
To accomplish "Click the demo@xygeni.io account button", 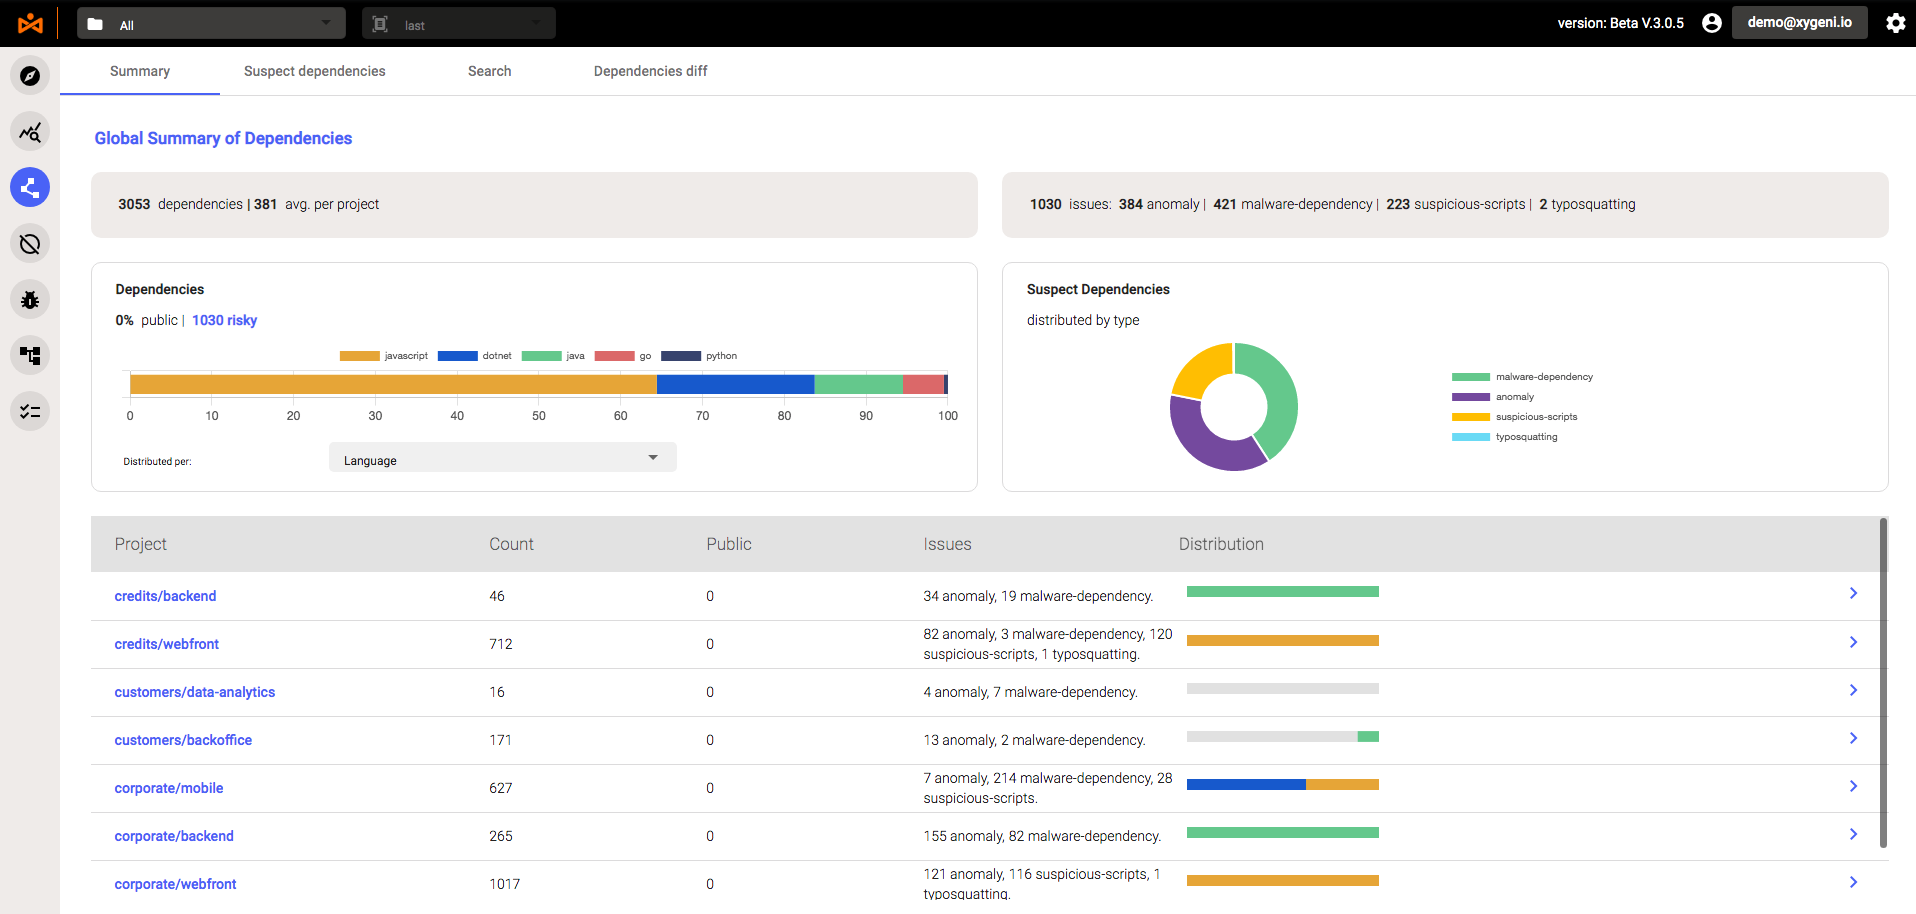I will coord(1799,23).
